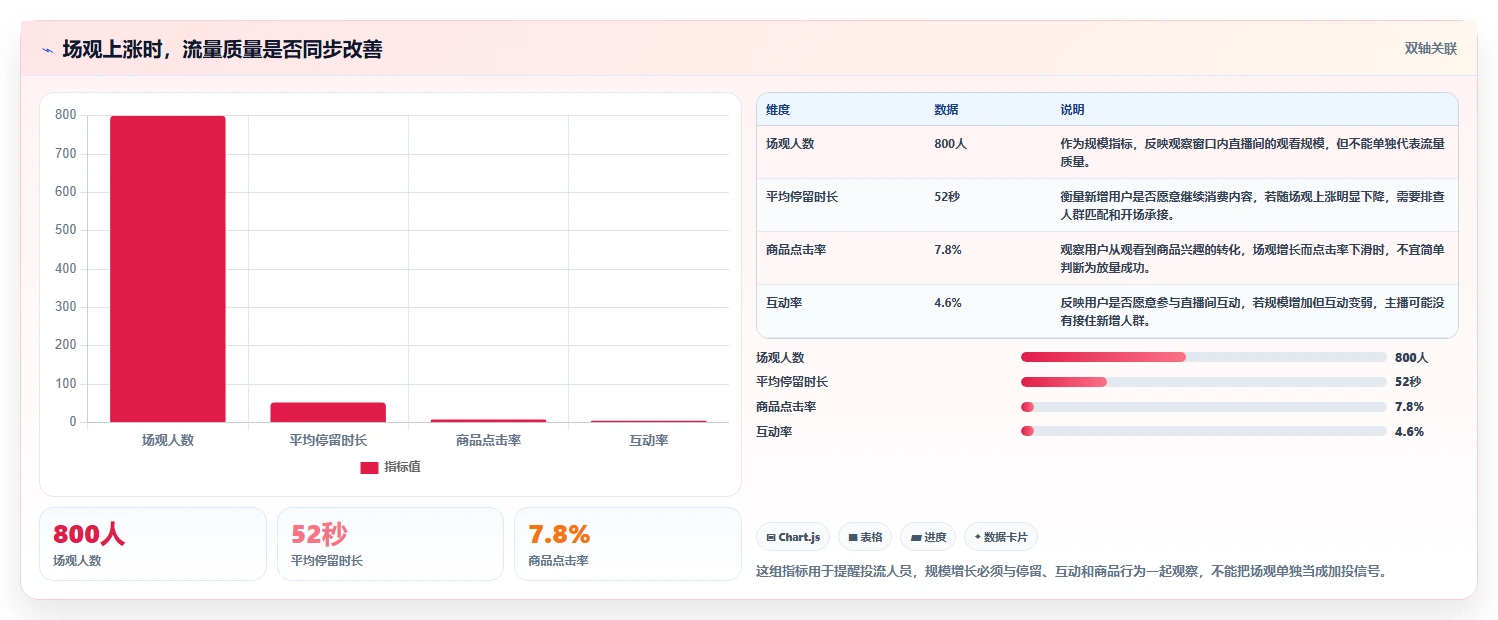Click the 52秒 cell in the table
Image resolution: width=1498 pixels, height=620 pixels.
pos(947,197)
